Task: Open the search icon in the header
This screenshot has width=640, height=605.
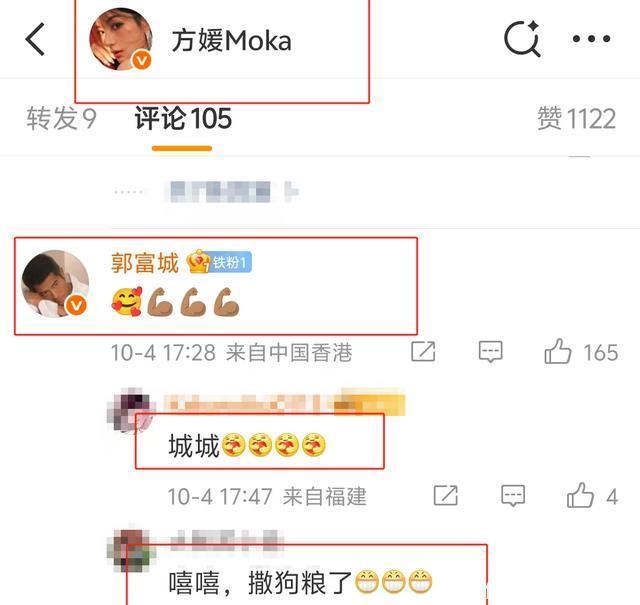Action: pyautogui.click(x=522, y=39)
